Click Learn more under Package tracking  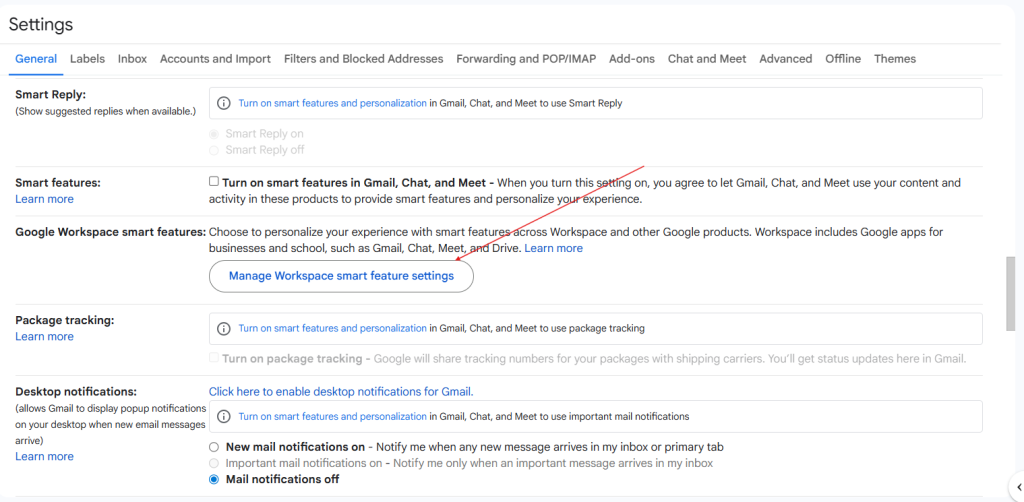44,337
